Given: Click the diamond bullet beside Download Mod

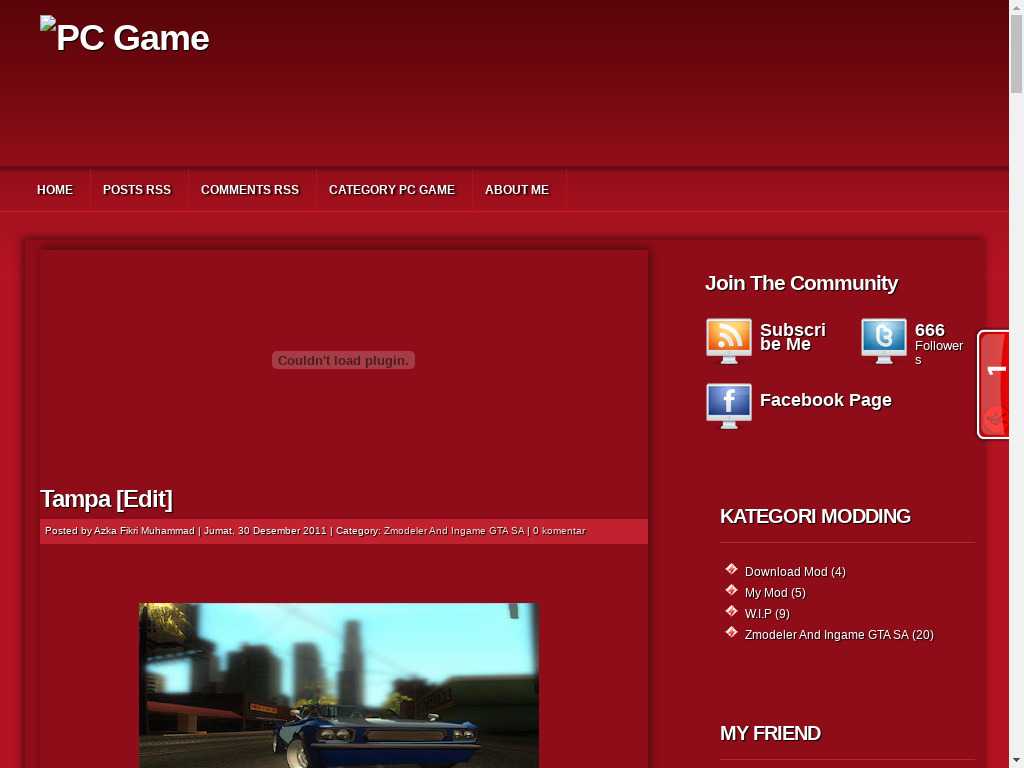Looking at the screenshot, I should [x=731, y=569].
